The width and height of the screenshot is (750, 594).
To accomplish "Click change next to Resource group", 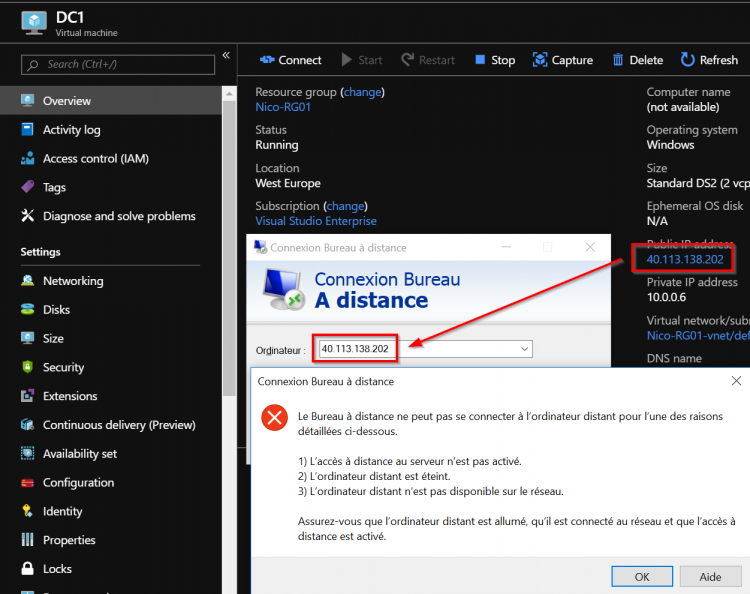I will 363,92.
